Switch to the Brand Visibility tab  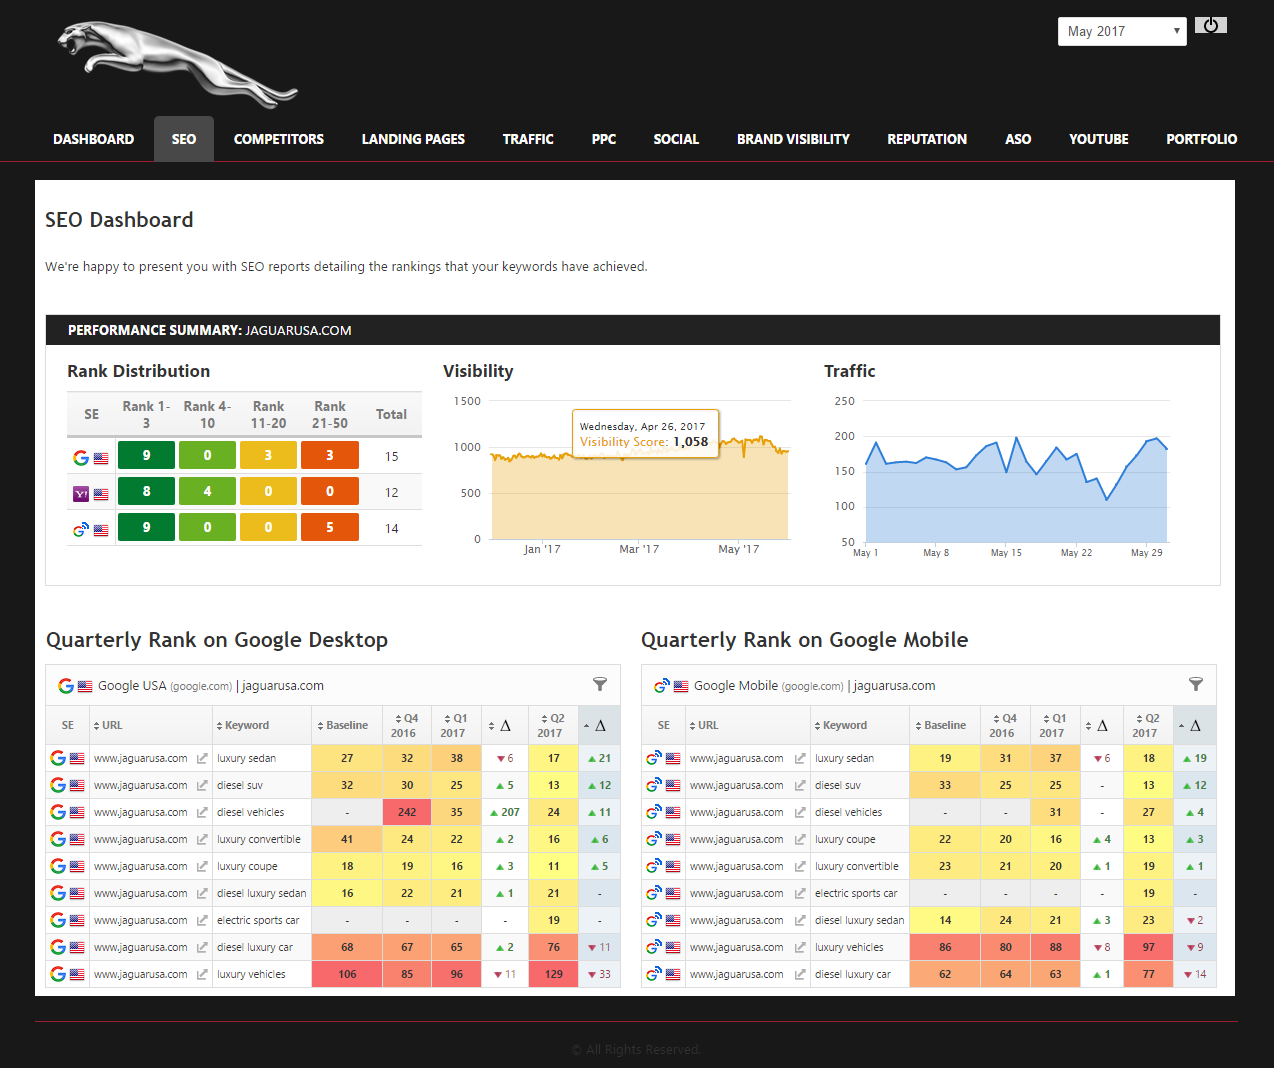tap(793, 139)
